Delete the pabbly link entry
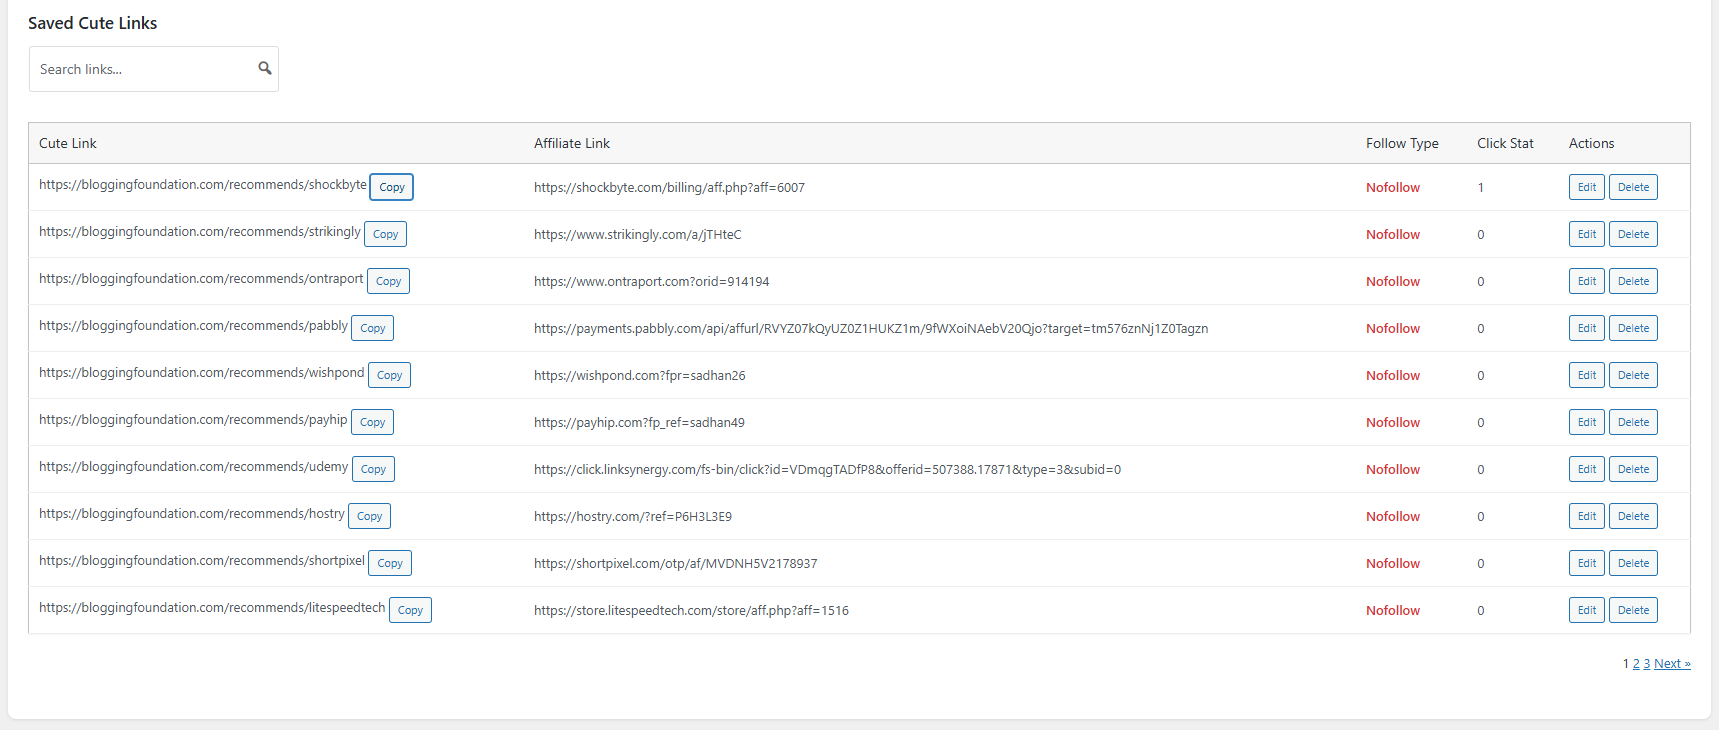Screen dimensions: 1719x730 coord(1633,328)
